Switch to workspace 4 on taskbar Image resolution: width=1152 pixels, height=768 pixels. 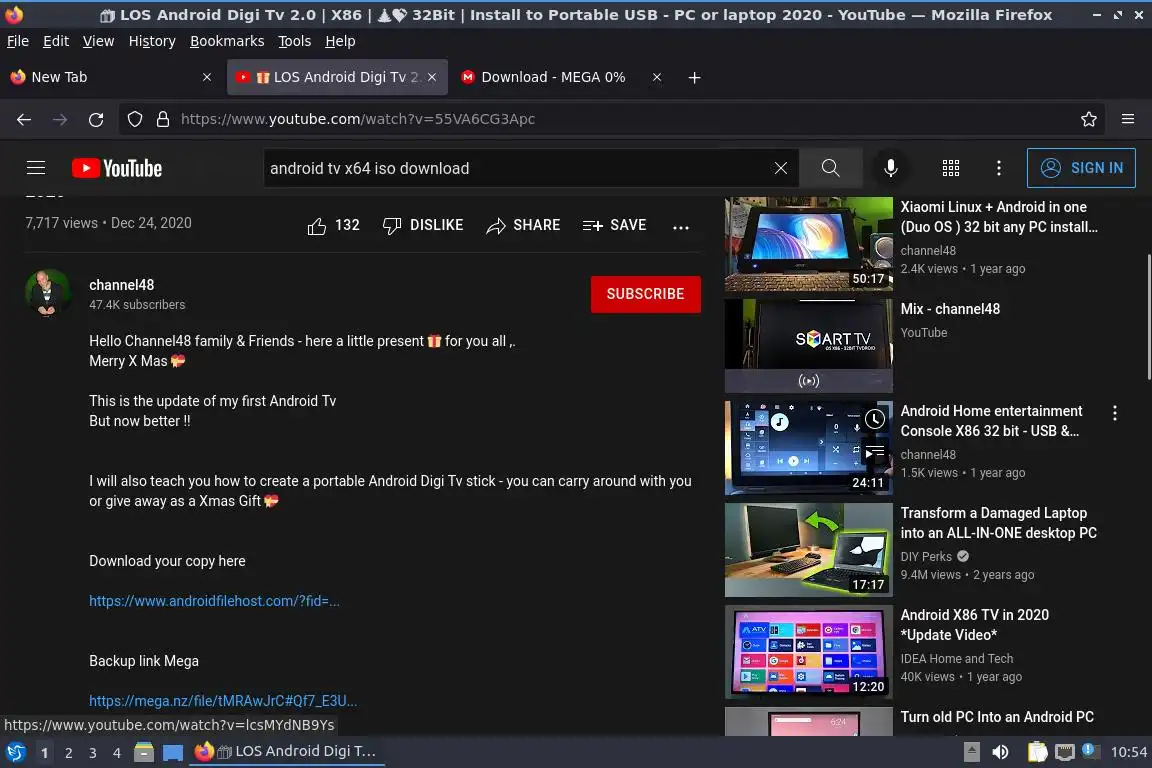click(117, 753)
